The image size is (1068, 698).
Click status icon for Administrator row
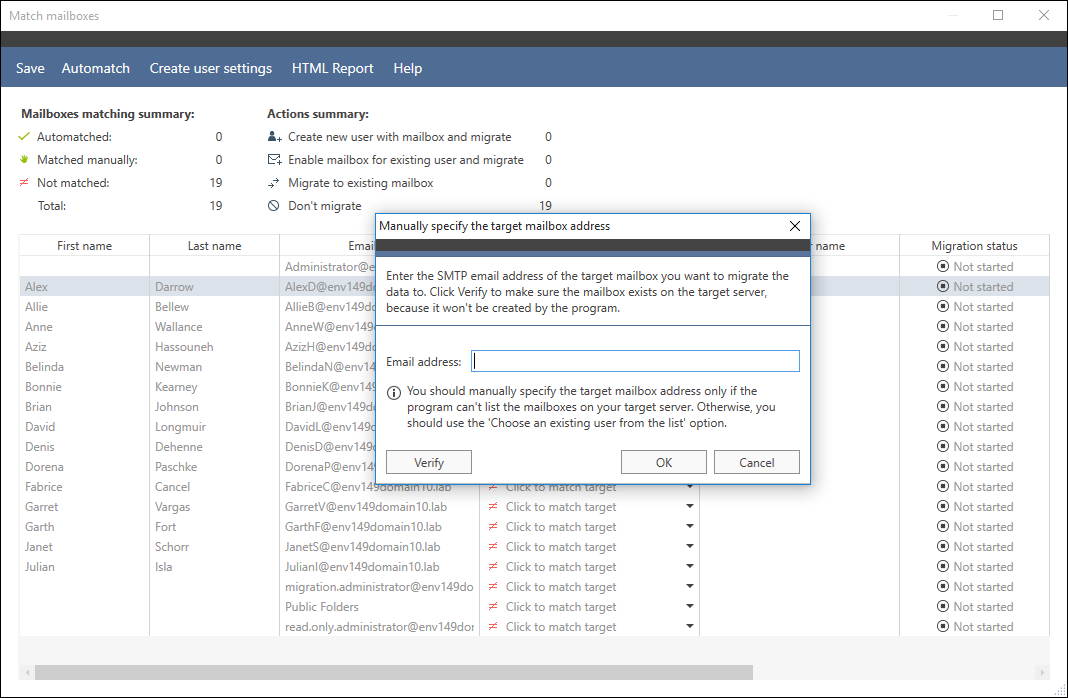[x=943, y=266]
